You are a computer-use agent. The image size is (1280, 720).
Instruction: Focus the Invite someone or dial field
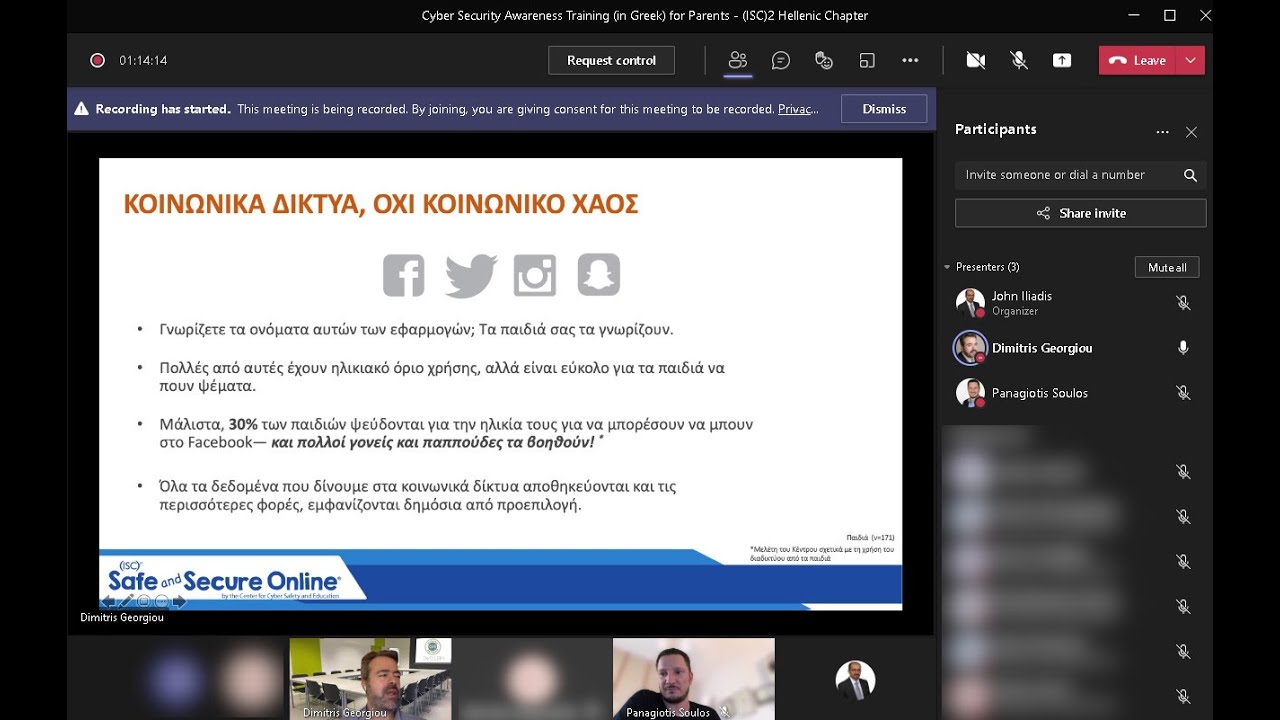pos(1080,175)
